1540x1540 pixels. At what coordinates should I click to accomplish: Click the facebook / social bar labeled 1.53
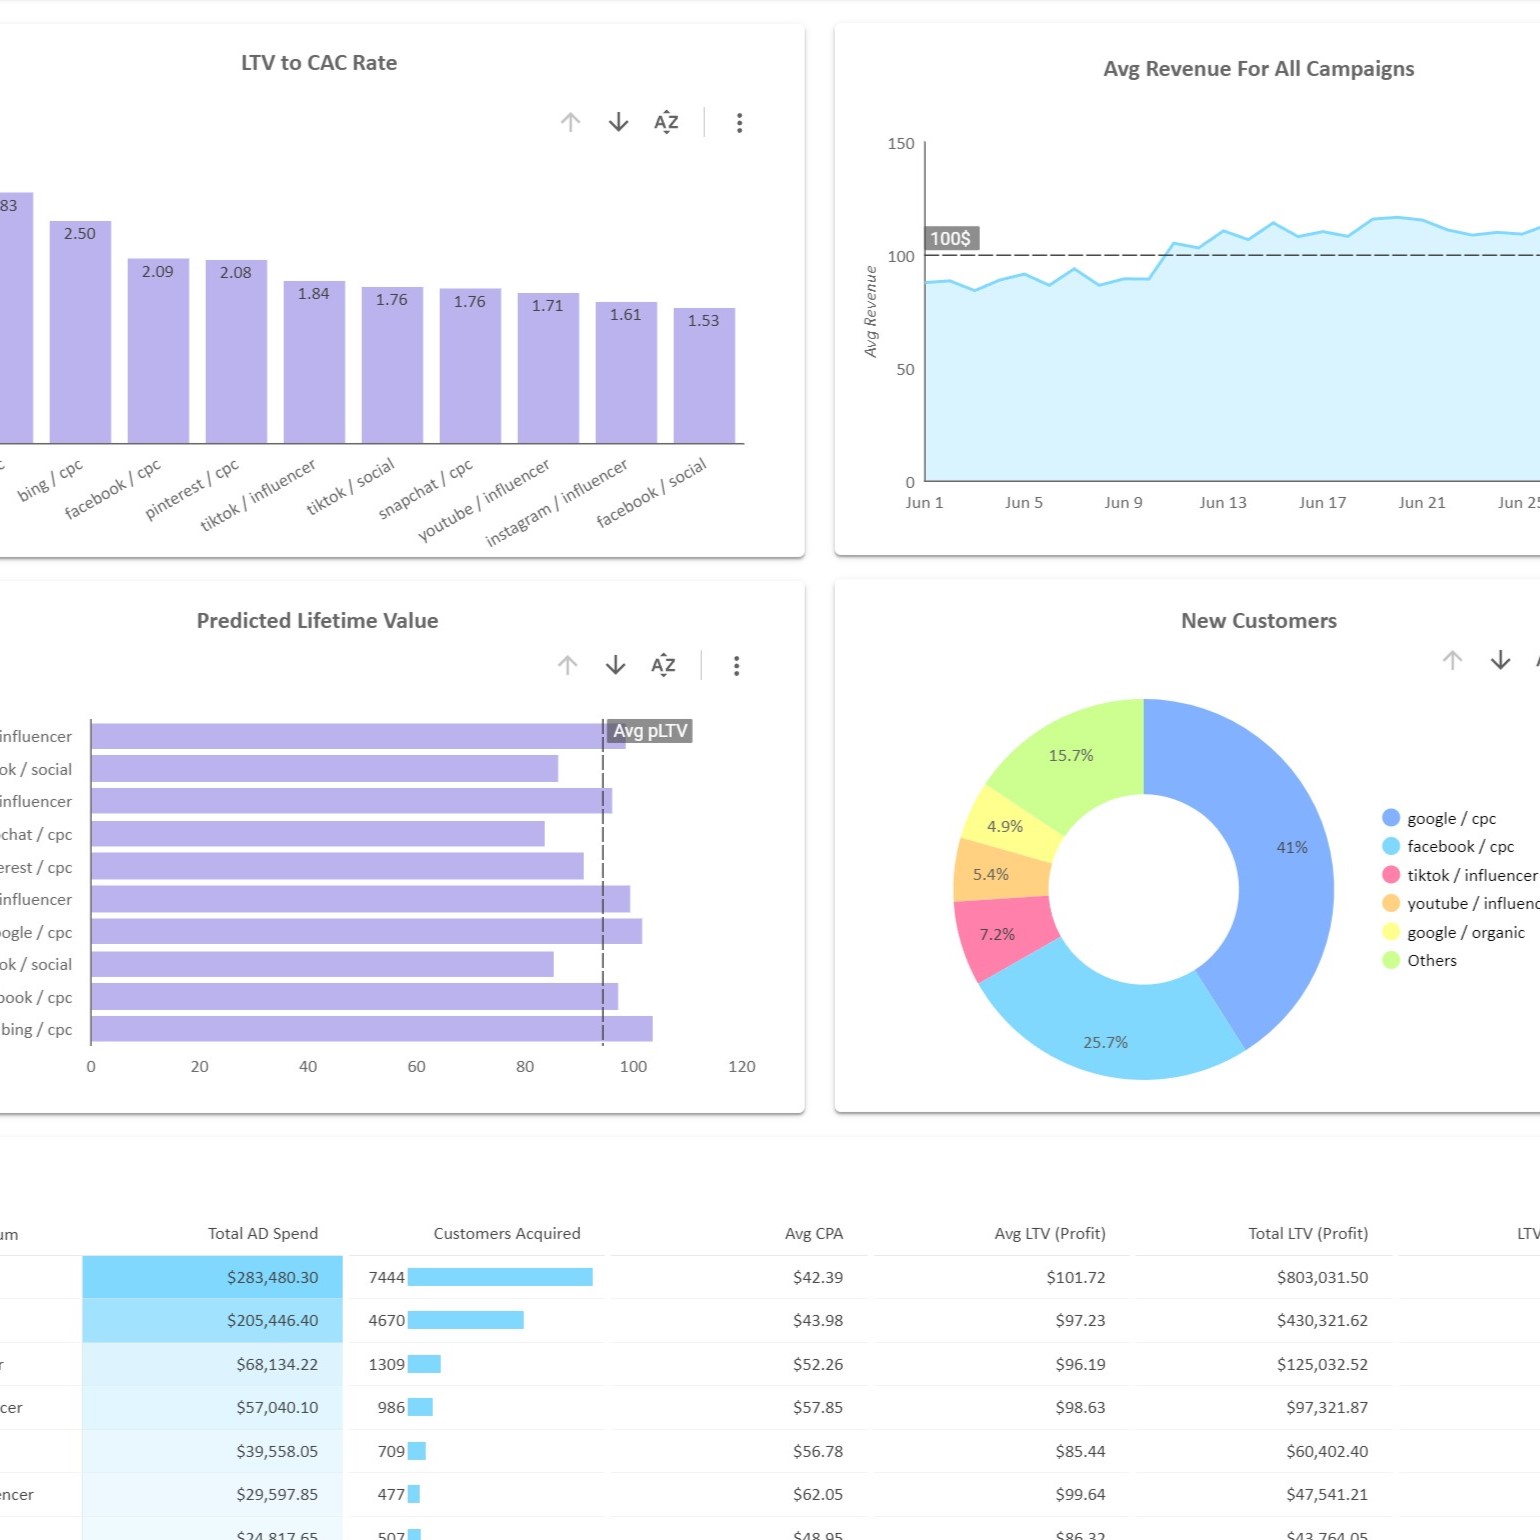click(x=704, y=376)
